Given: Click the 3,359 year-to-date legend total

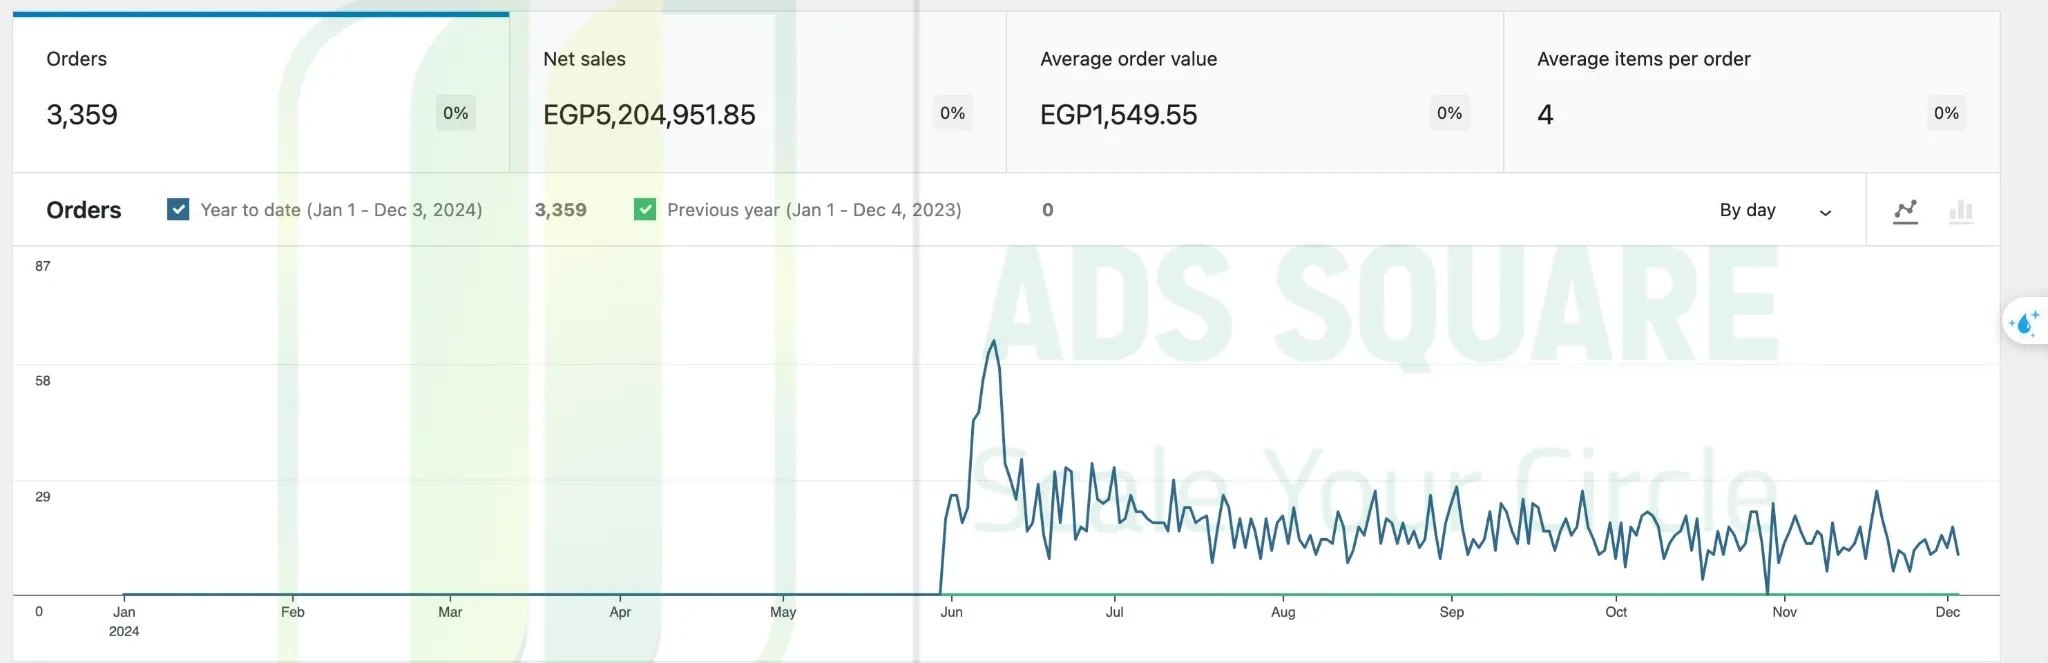Looking at the screenshot, I should point(560,210).
